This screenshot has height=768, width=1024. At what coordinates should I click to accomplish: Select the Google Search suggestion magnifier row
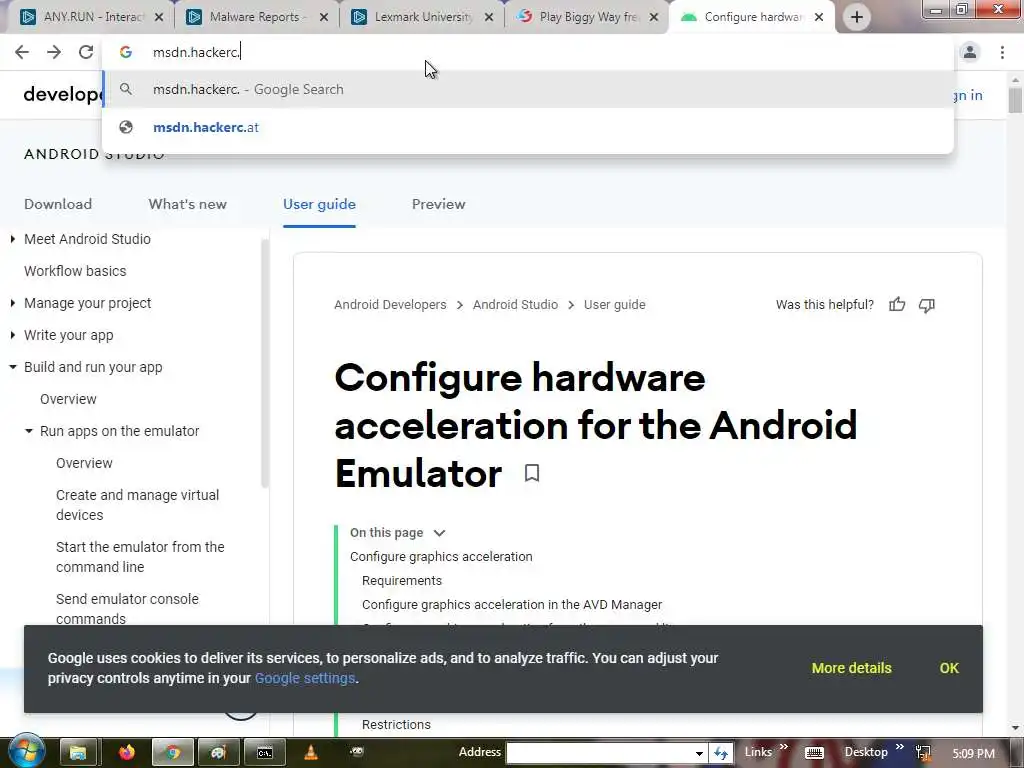(x=528, y=89)
